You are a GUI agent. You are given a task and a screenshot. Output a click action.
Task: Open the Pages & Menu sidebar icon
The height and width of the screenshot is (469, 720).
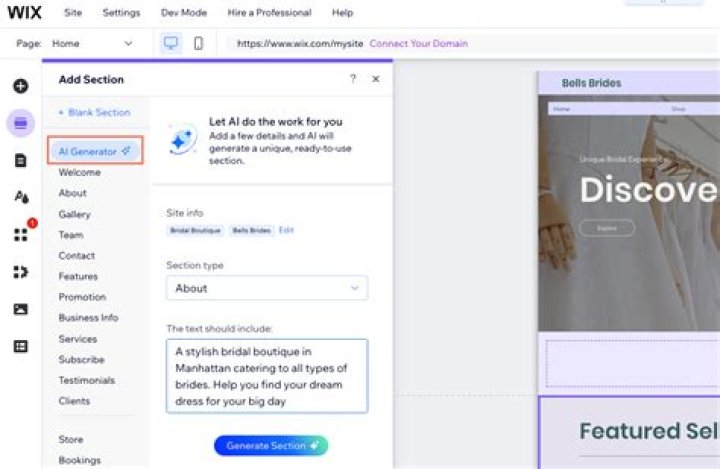click(21, 161)
